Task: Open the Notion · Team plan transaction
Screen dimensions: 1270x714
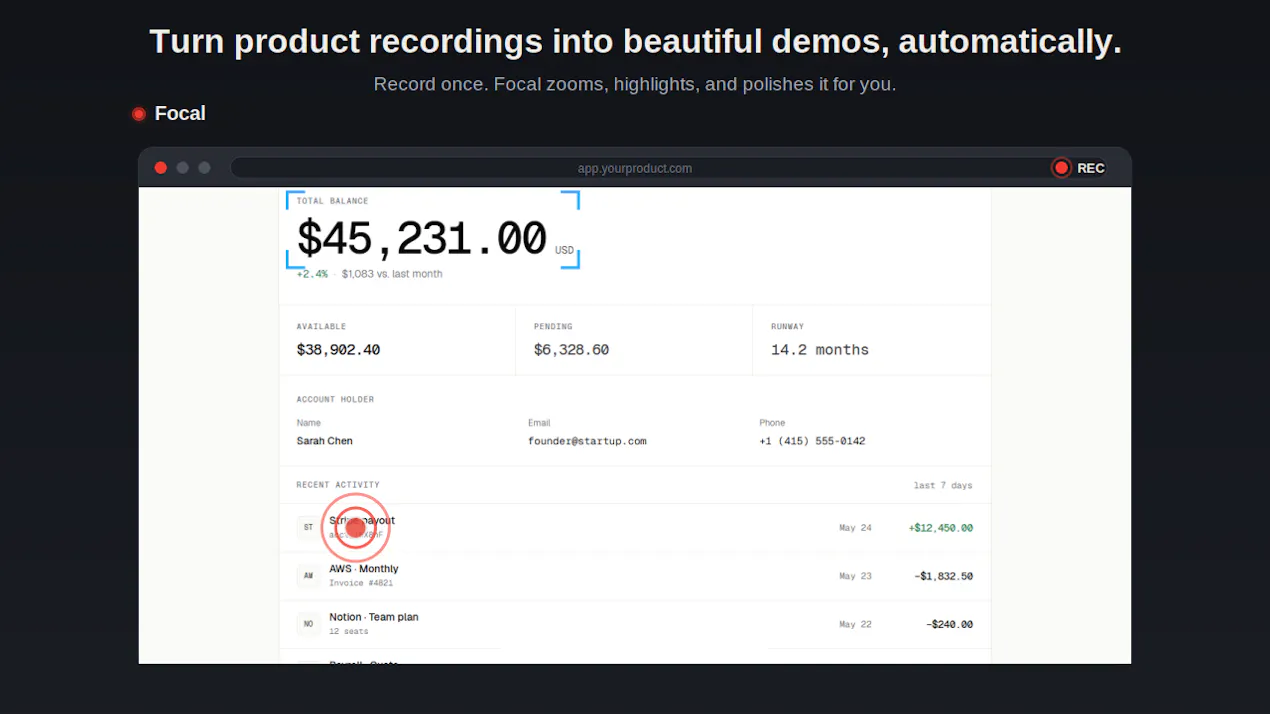Action: 635,624
